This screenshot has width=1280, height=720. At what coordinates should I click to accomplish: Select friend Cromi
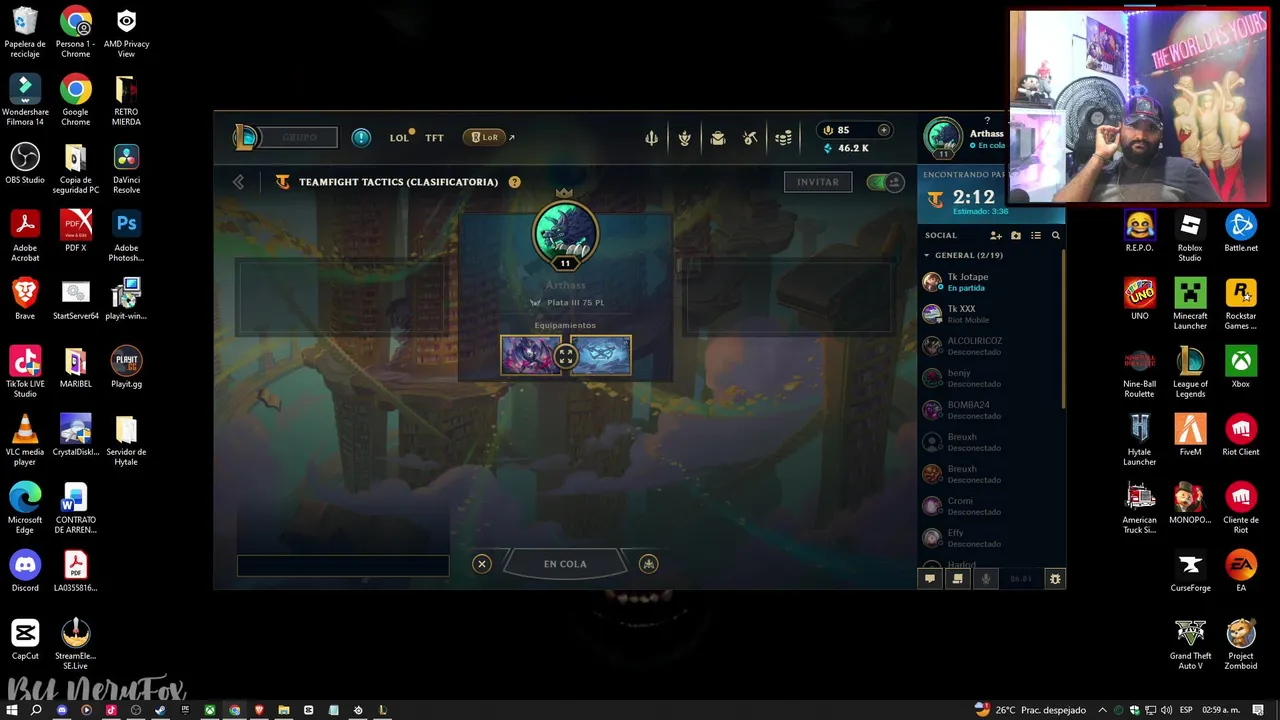point(990,506)
